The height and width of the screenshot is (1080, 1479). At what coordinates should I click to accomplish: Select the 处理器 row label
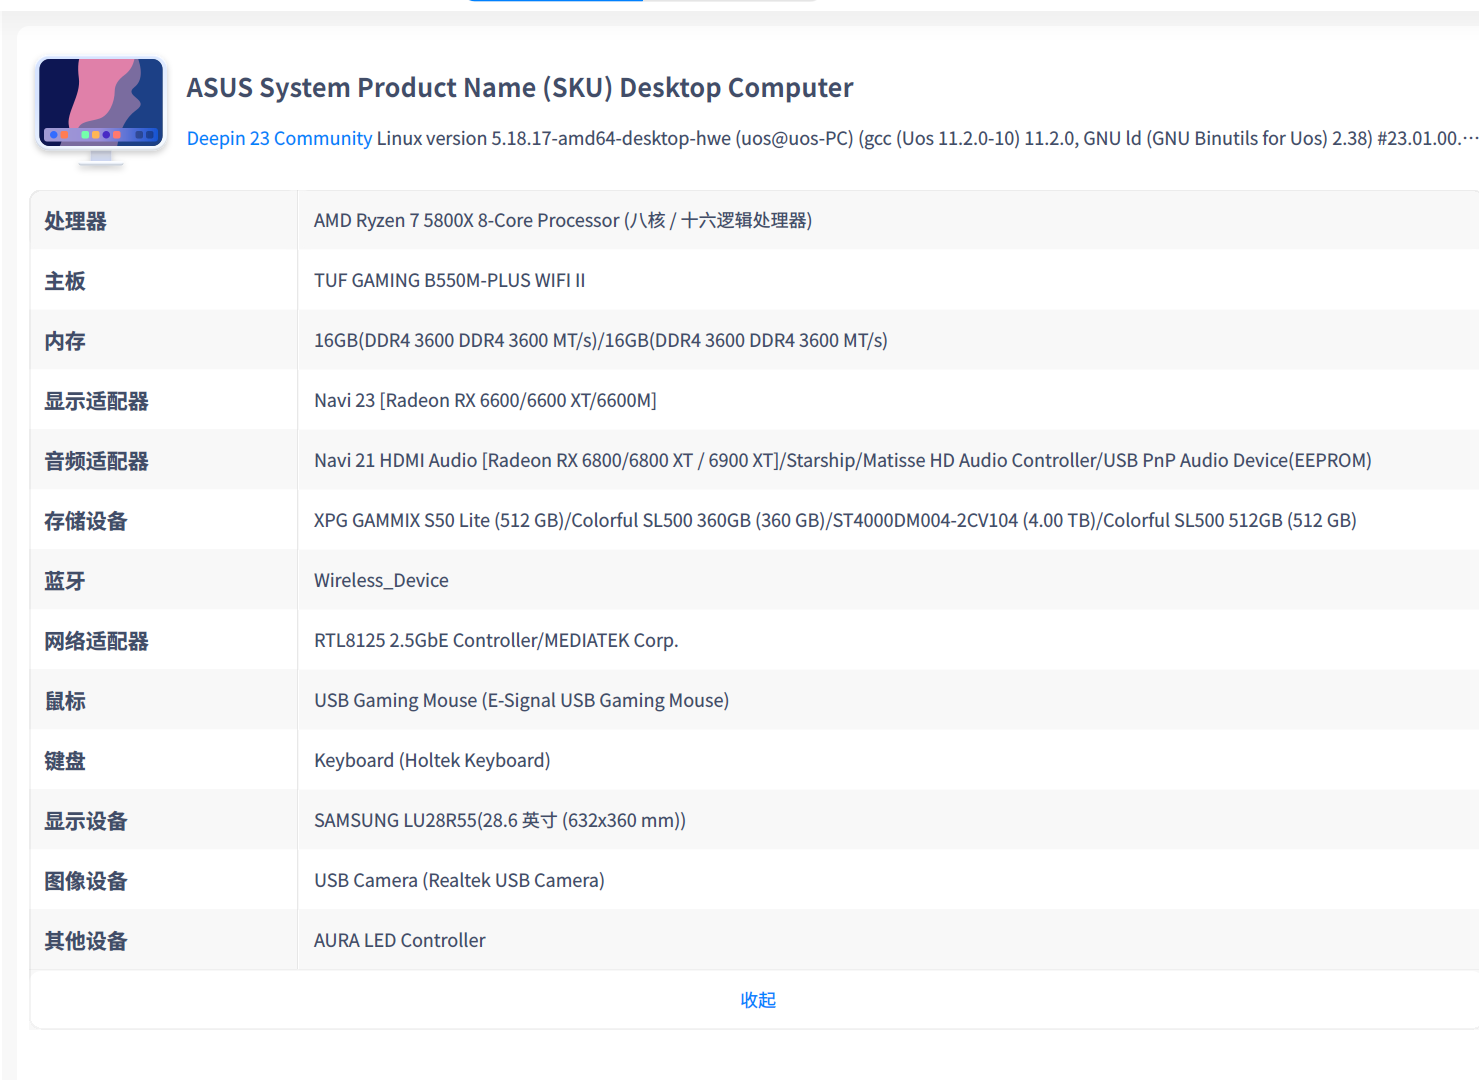(75, 221)
